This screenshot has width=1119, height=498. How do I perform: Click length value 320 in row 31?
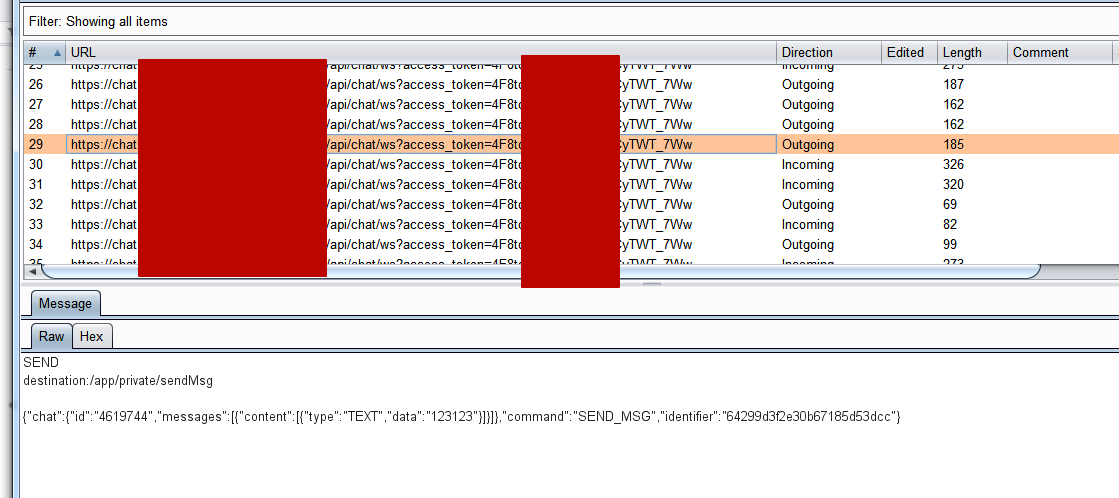coord(953,185)
